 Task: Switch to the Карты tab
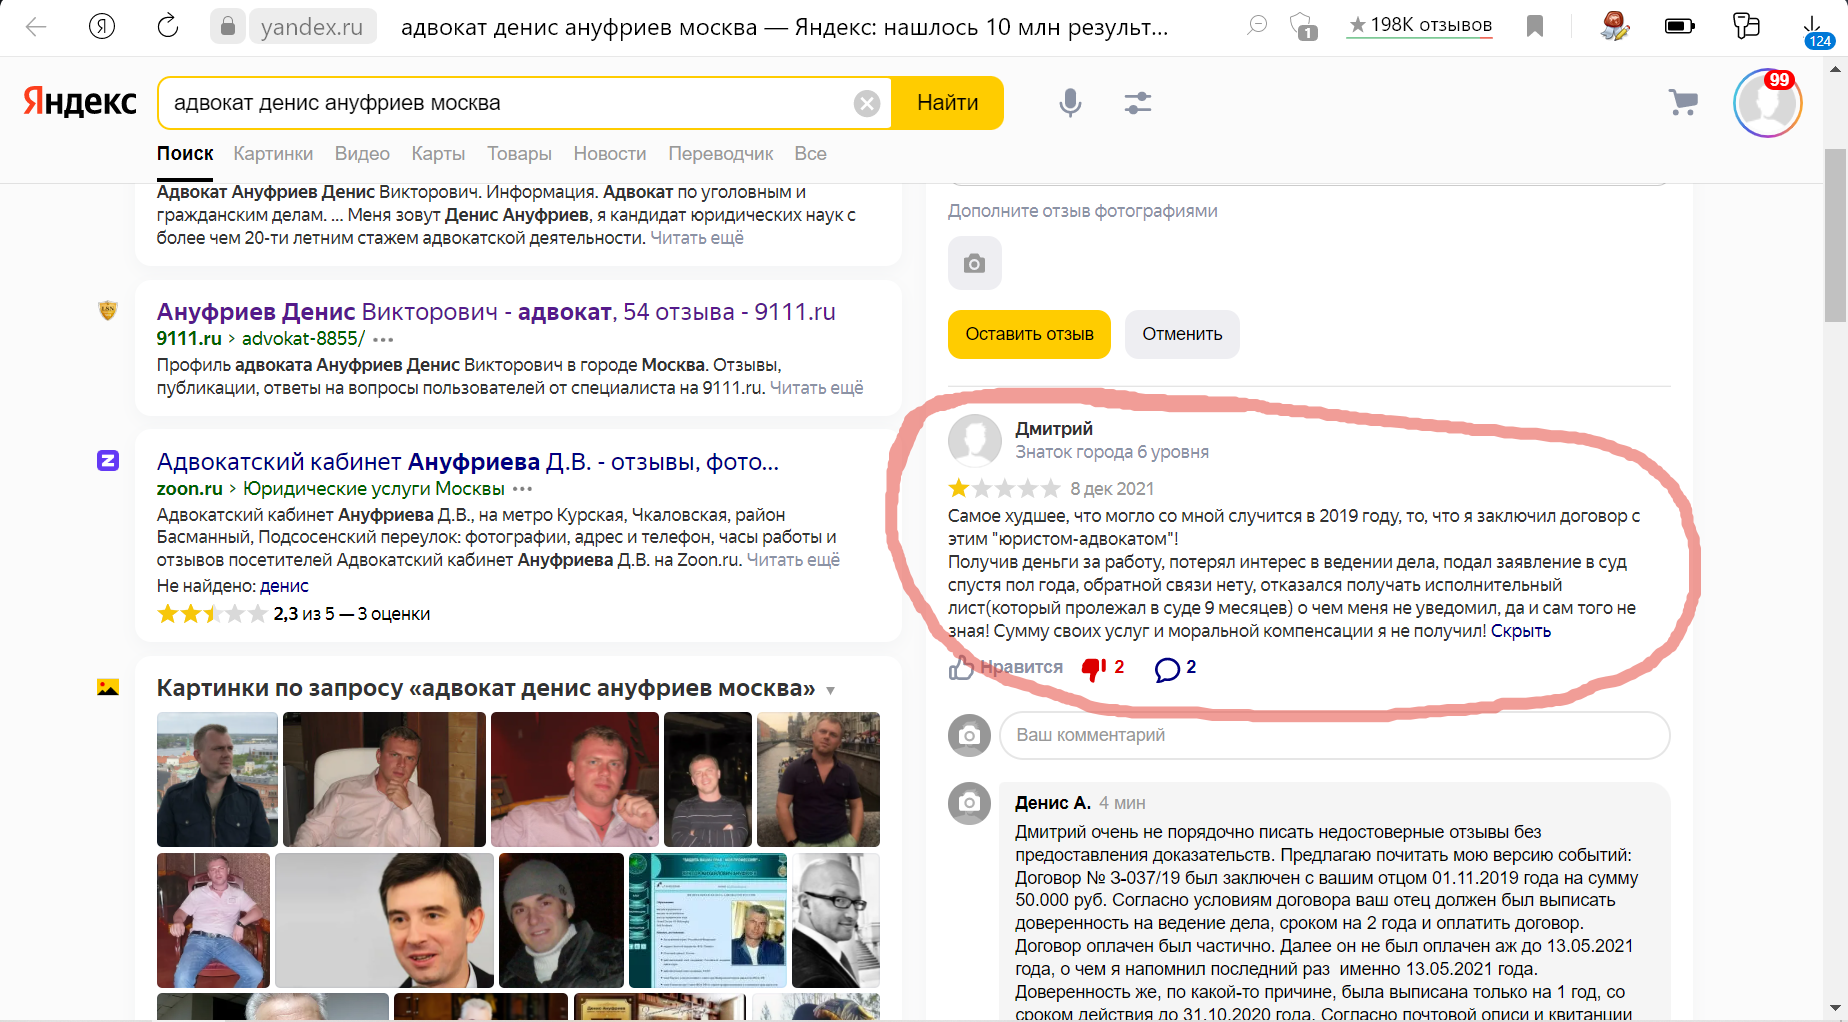438,154
